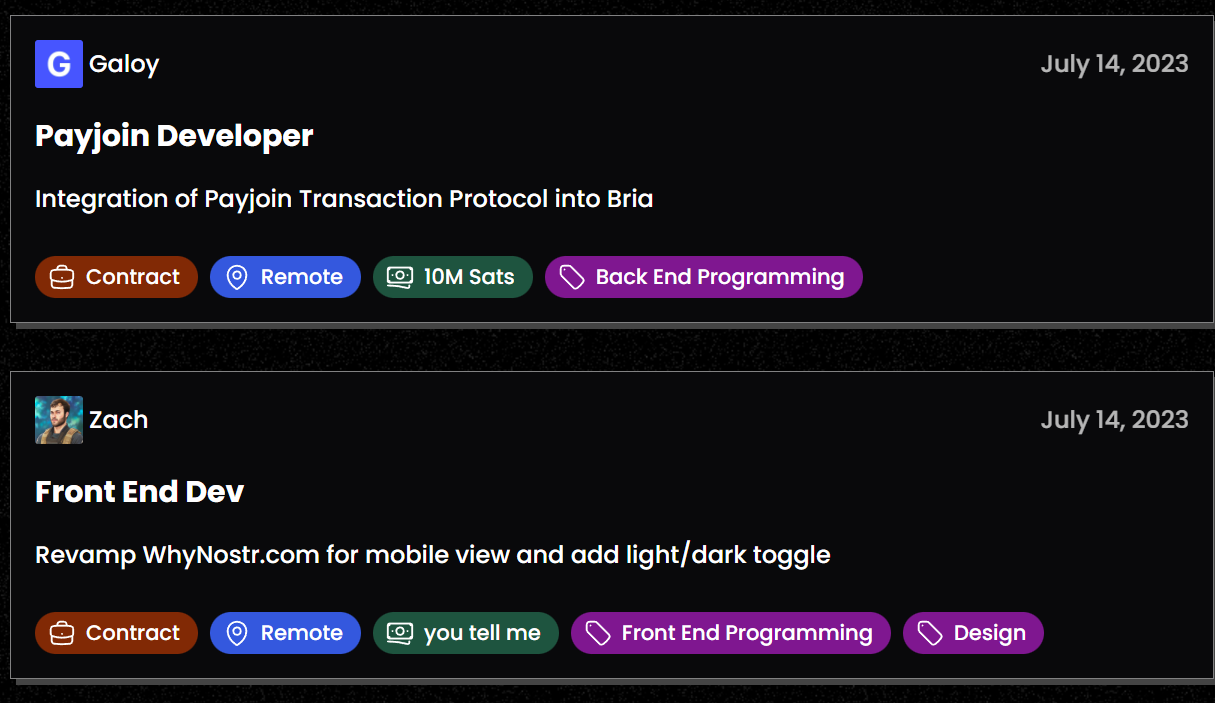This screenshot has height=703, width=1215.
Task: Click the WhyNostr.com revamp description text
Action: click(x=432, y=555)
